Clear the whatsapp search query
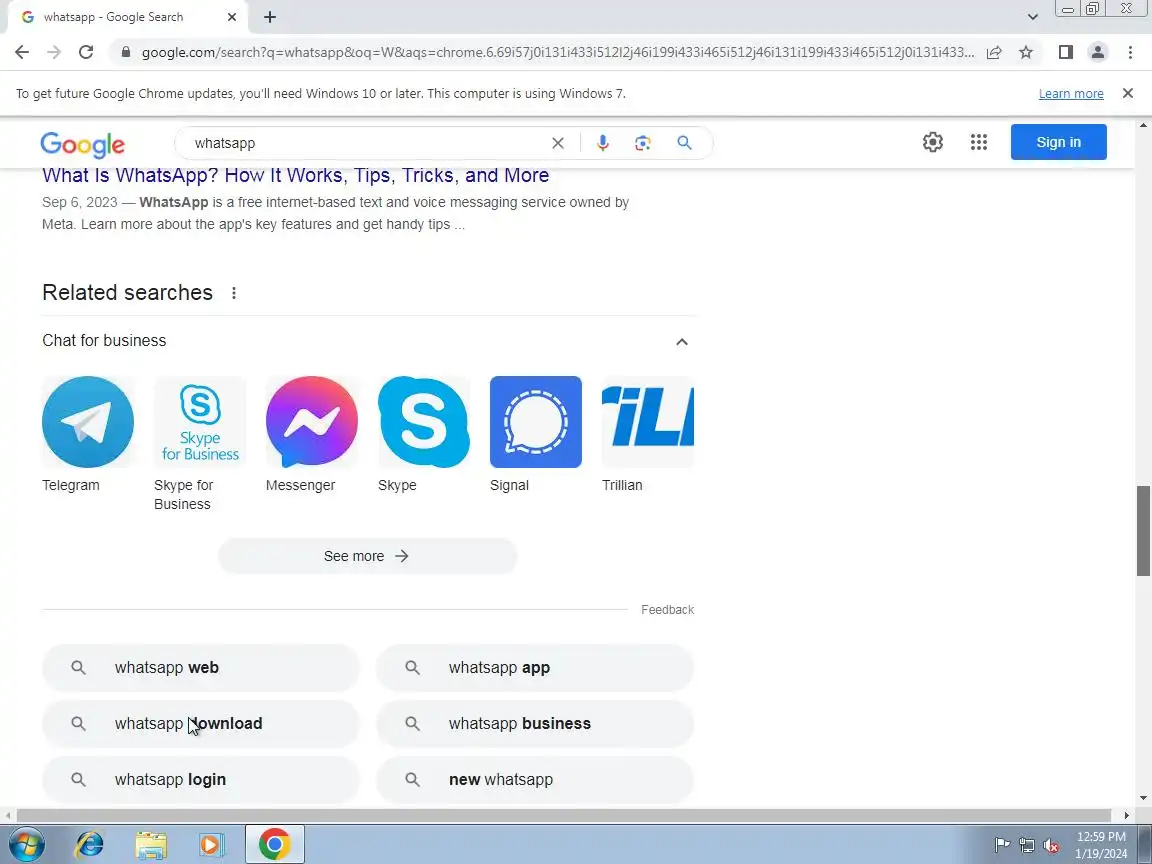The image size is (1152, 864). (558, 143)
